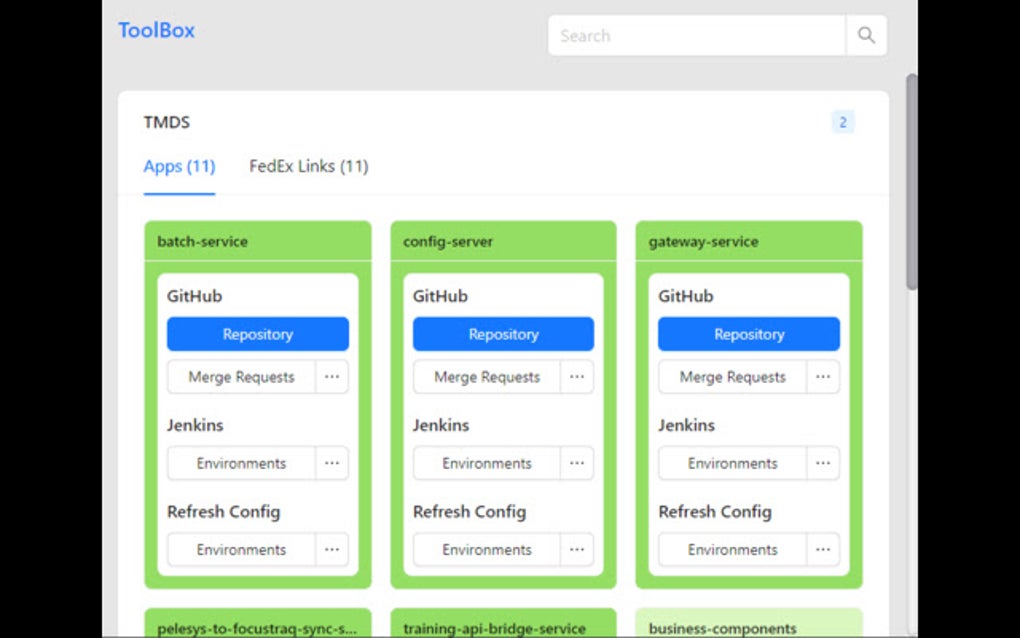Open the Repository for gateway-service

[748, 333]
